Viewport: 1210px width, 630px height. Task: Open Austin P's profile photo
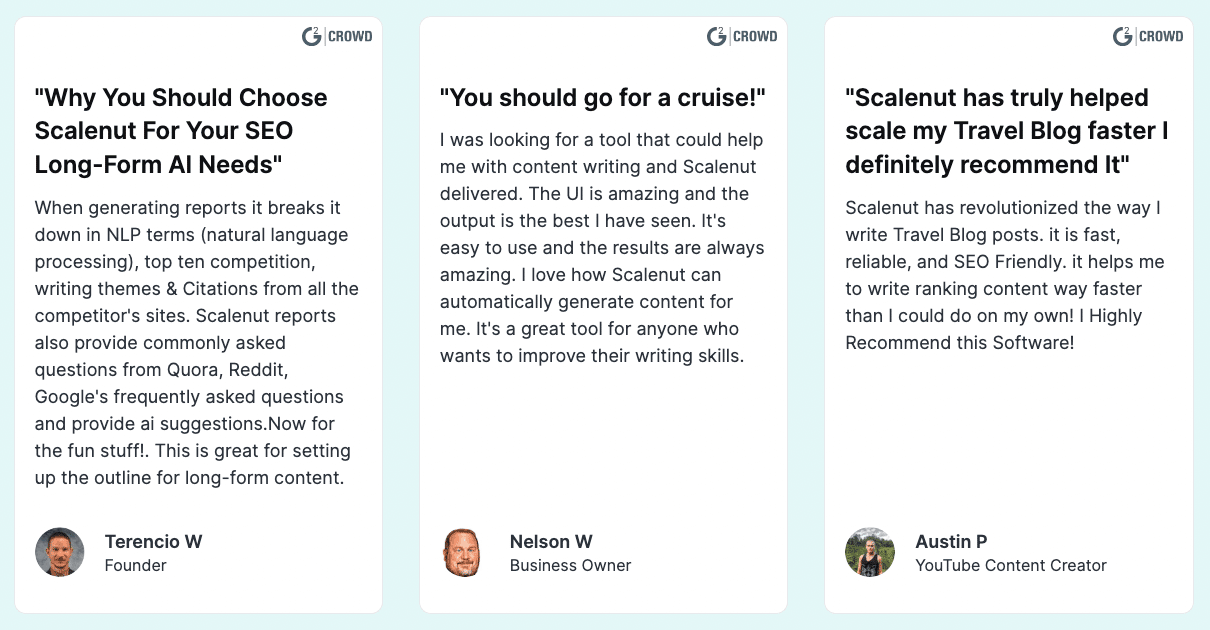tap(870, 552)
